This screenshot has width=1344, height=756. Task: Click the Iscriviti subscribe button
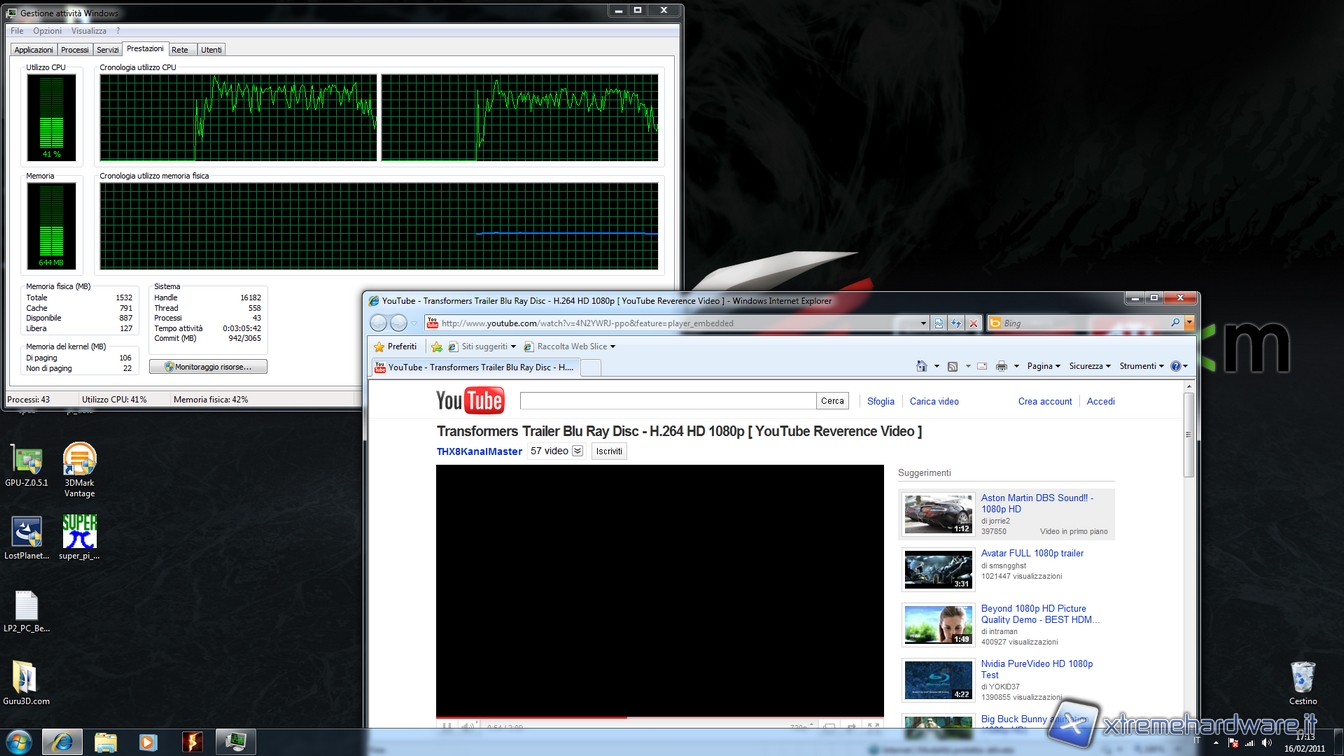click(609, 451)
